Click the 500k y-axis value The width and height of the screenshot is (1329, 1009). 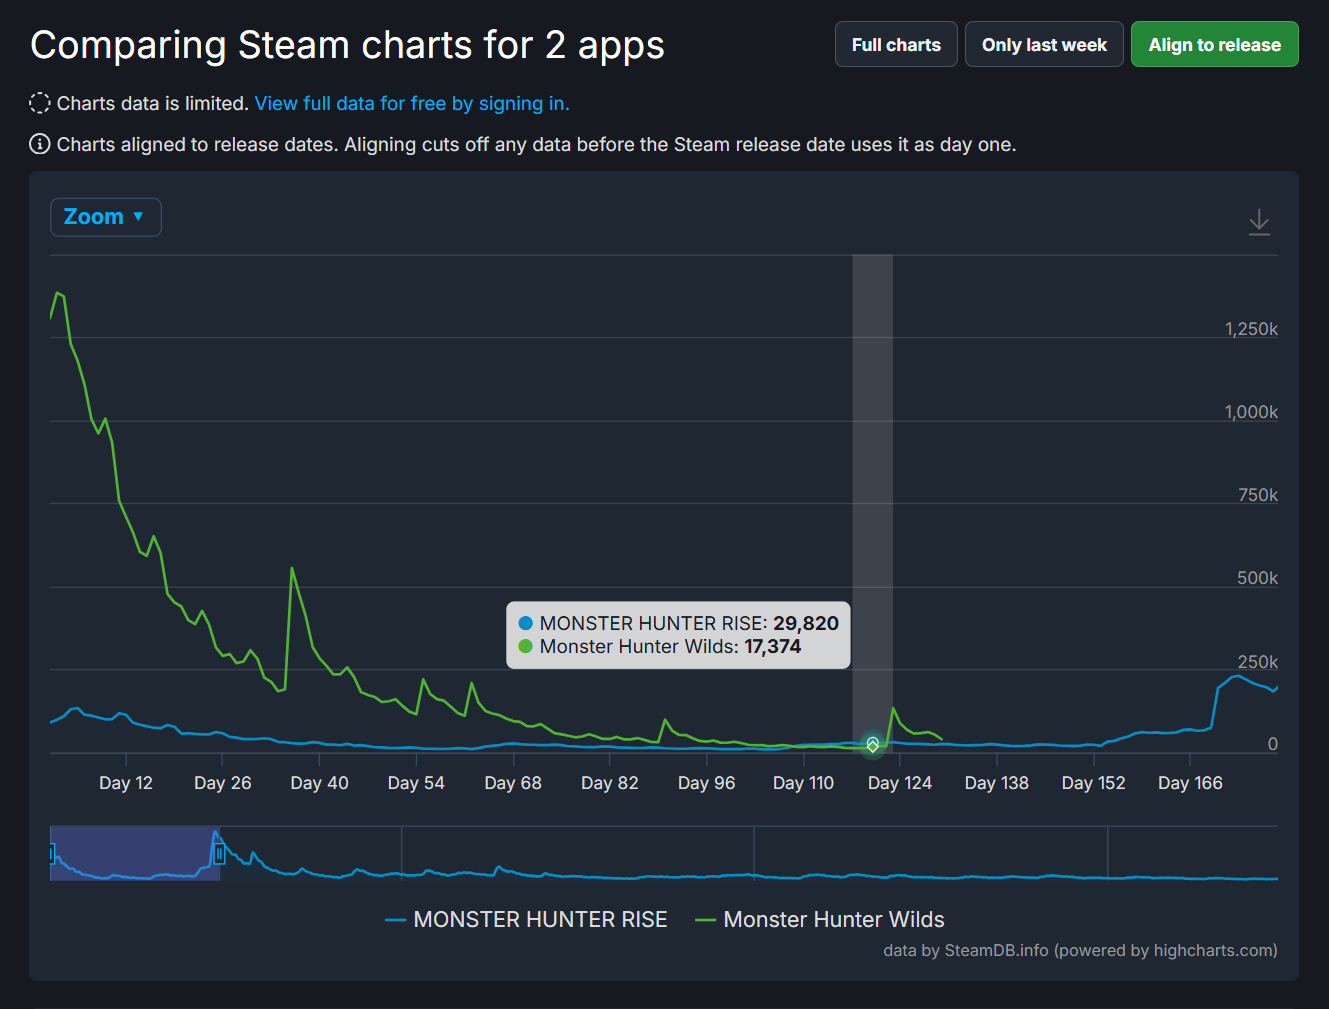[x=1257, y=578]
